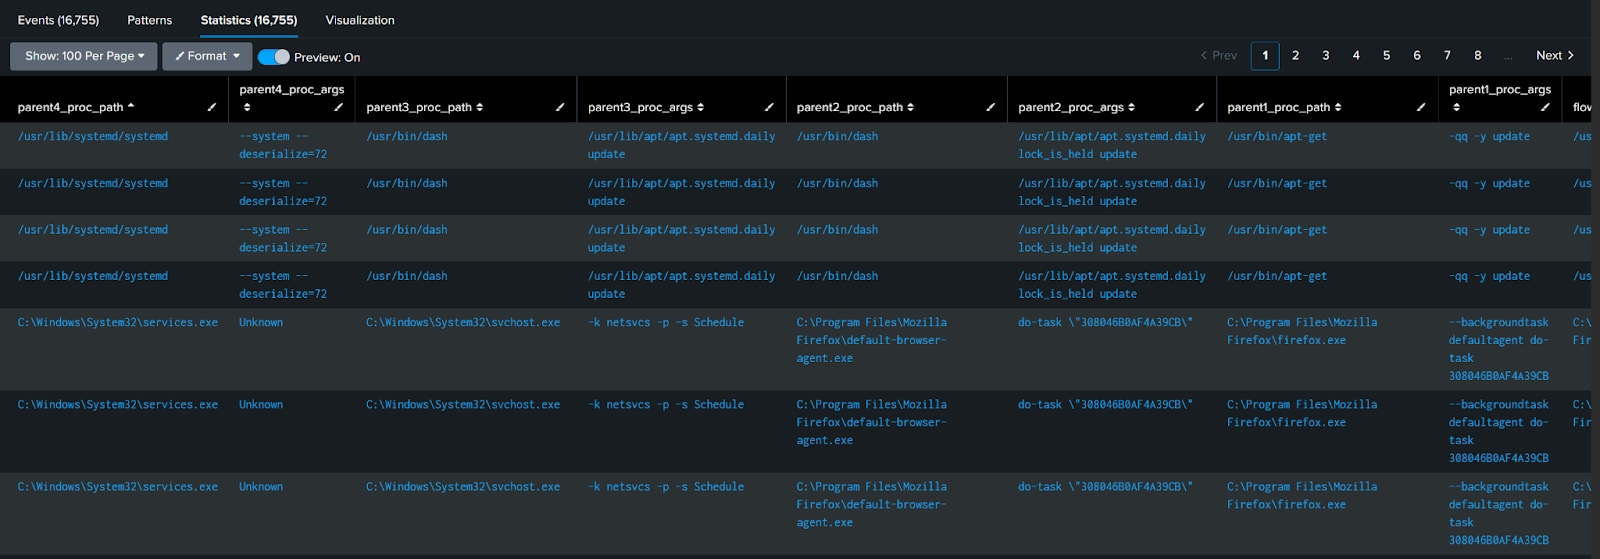Image resolution: width=1600 pixels, height=559 pixels.
Task: Edit the parent3_proc_args column with pencil icon
Action: click(x=769, y=107)
